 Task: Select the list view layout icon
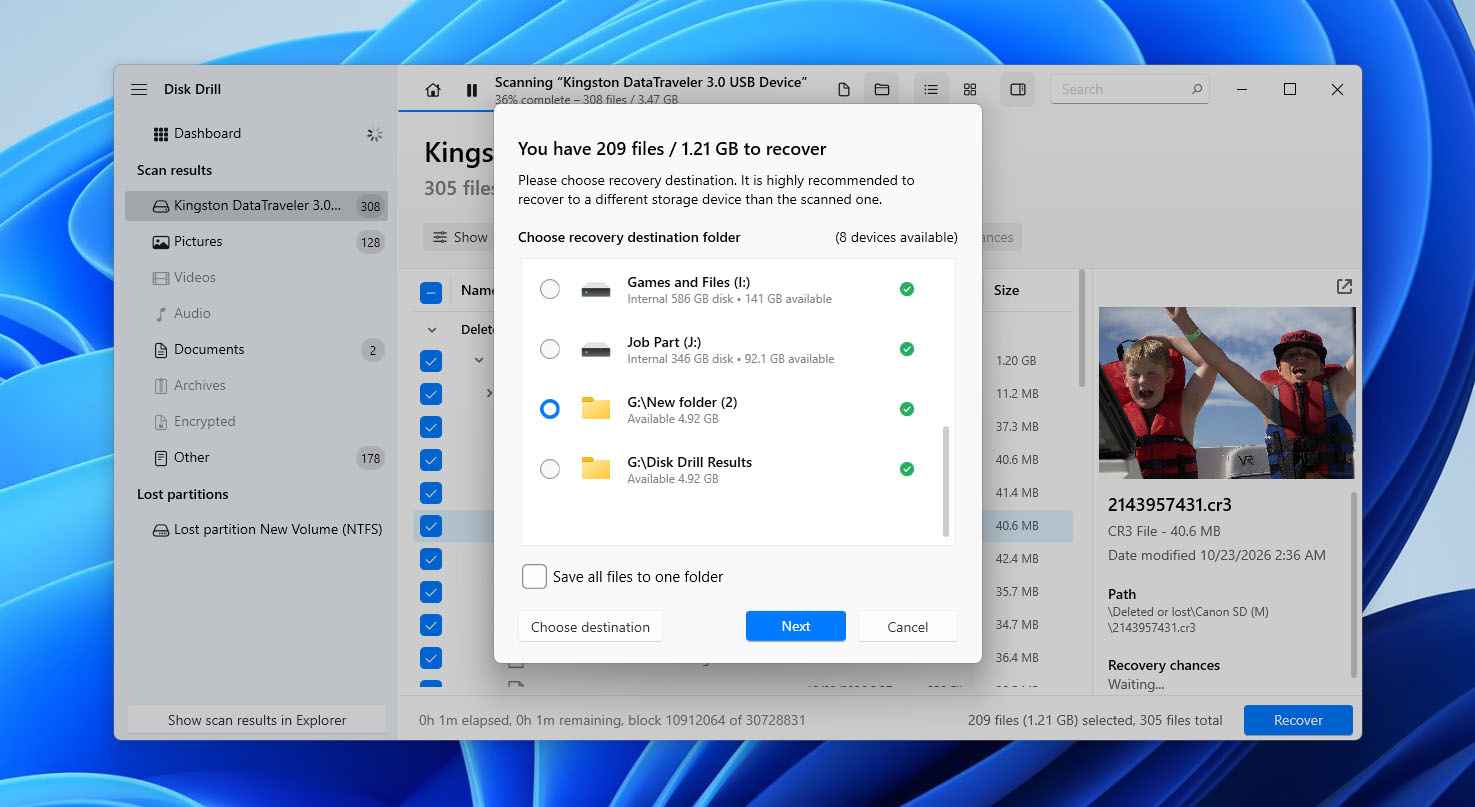tap(931, 90)
